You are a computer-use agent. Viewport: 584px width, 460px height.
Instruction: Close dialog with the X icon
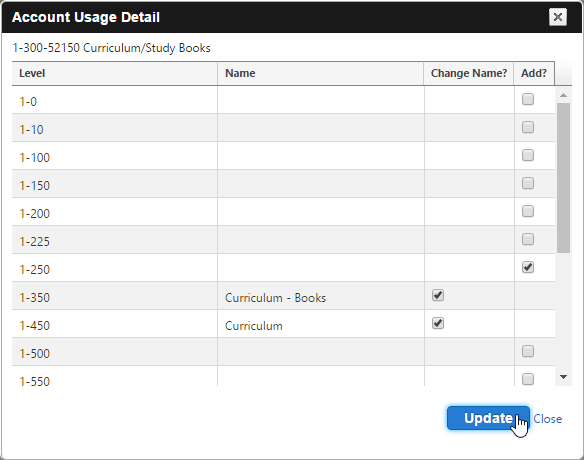pyautogui.click(x=558, y=17)
